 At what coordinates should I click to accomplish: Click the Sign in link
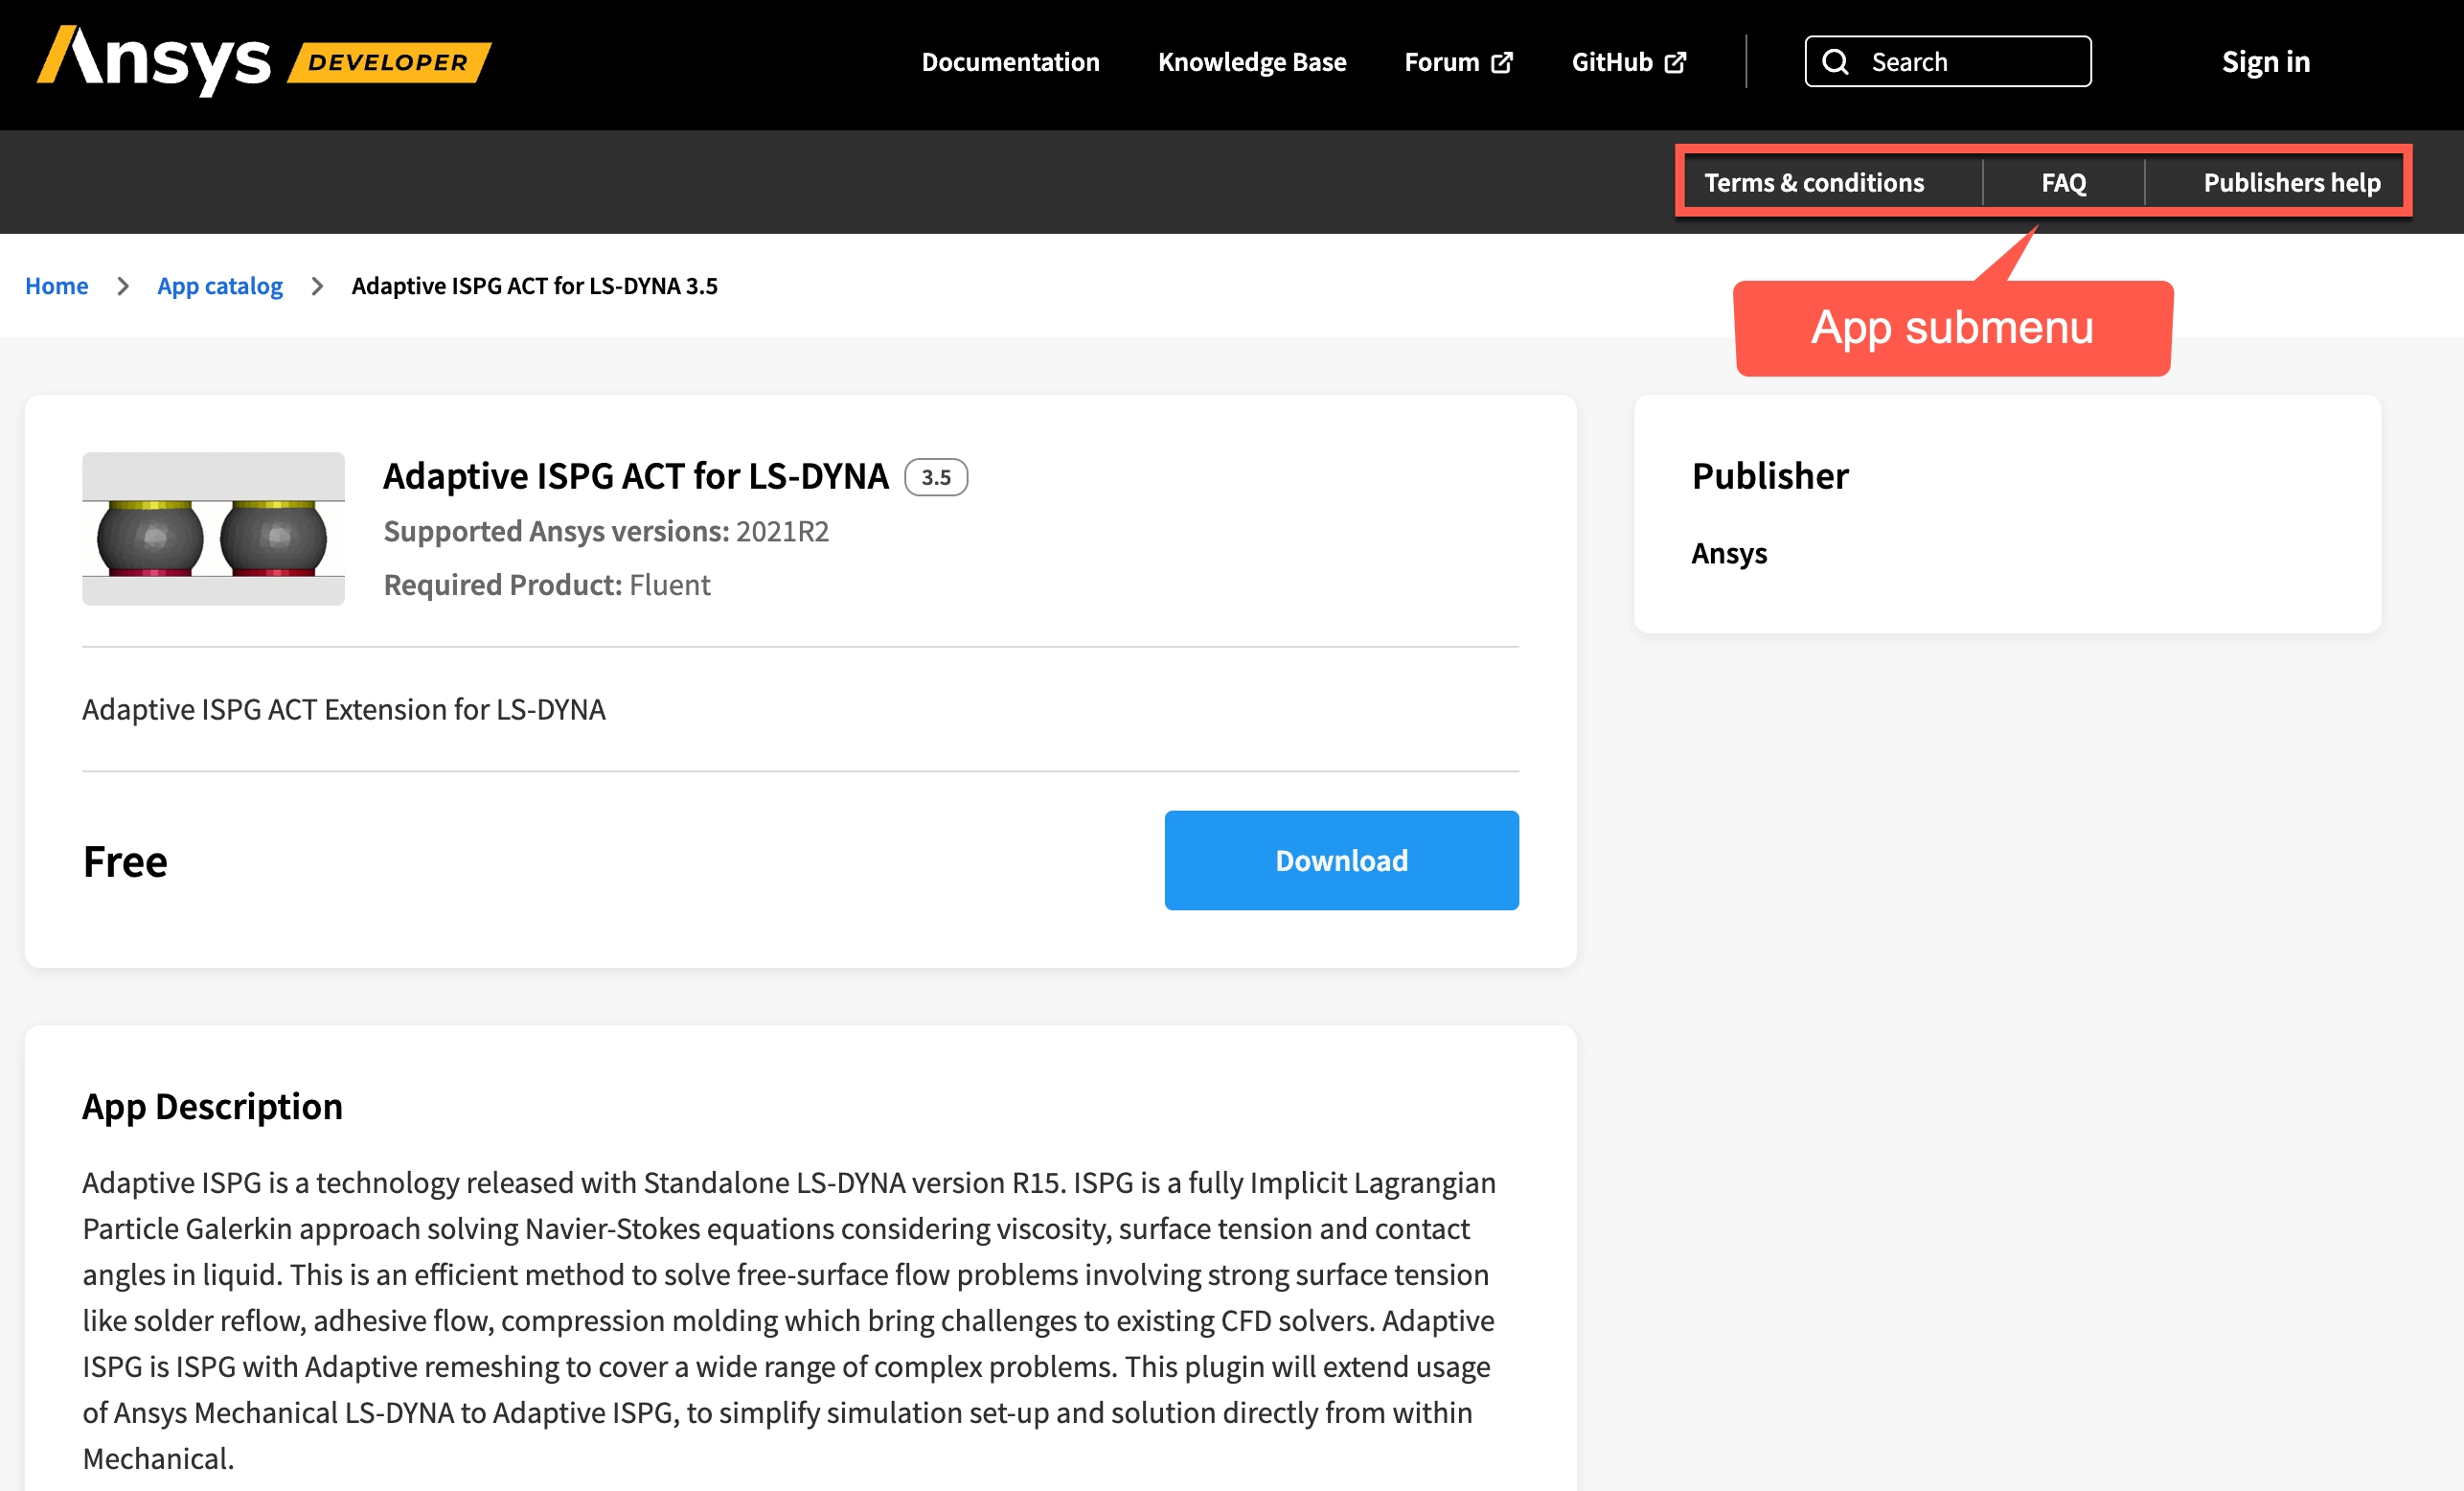pyautogui.click(x=2266, y=62)
